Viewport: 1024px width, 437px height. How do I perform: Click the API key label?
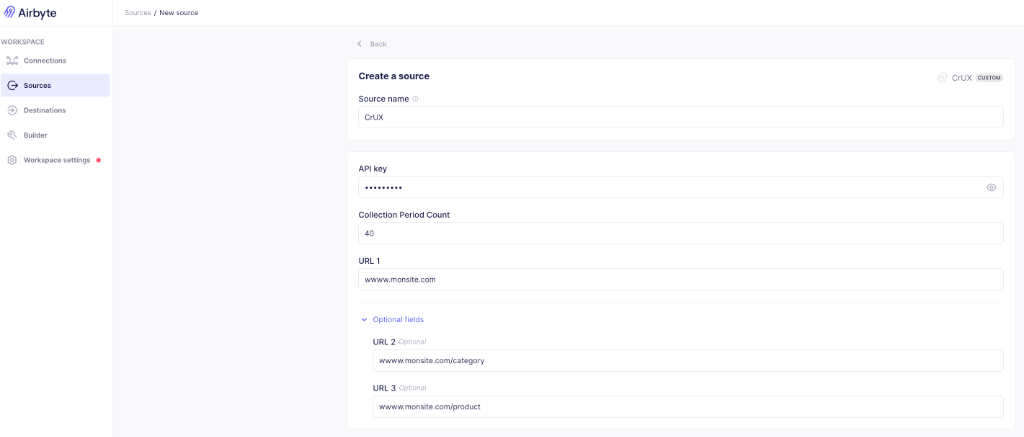tap(373, 169)
